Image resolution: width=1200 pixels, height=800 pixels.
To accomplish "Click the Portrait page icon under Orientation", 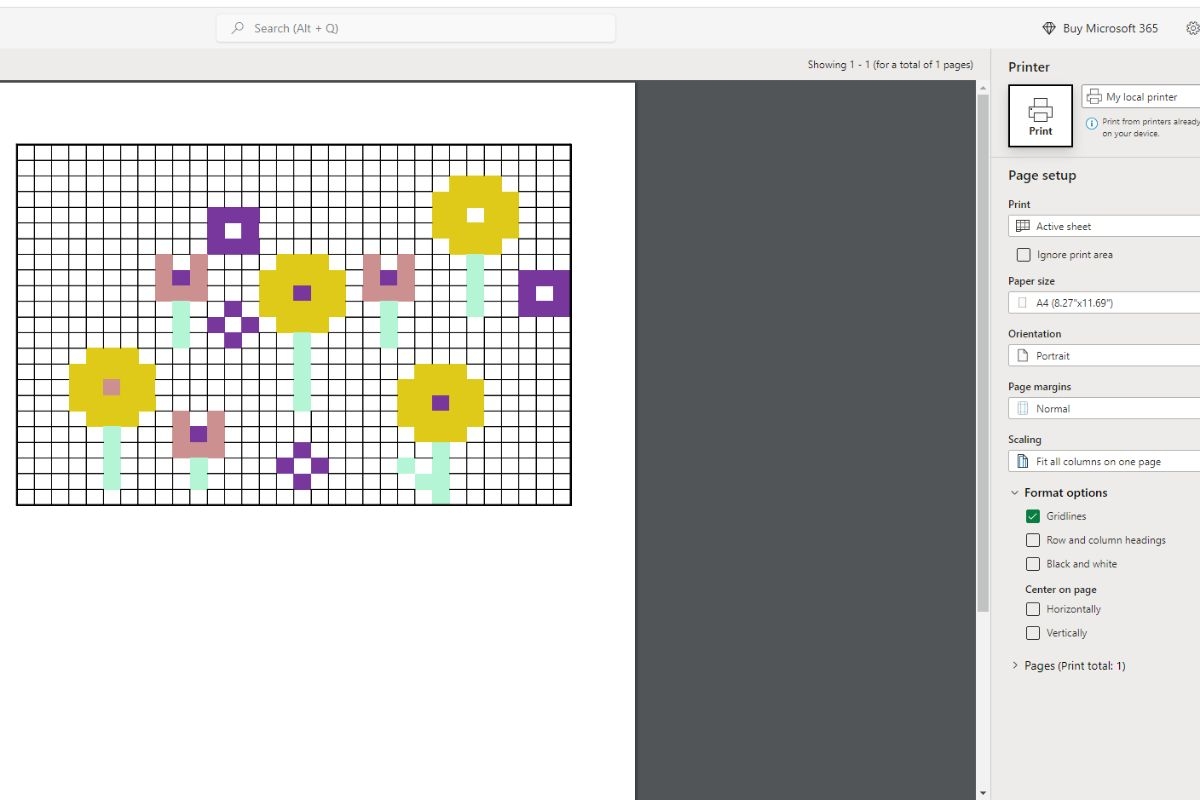I will coord(1021,355).
